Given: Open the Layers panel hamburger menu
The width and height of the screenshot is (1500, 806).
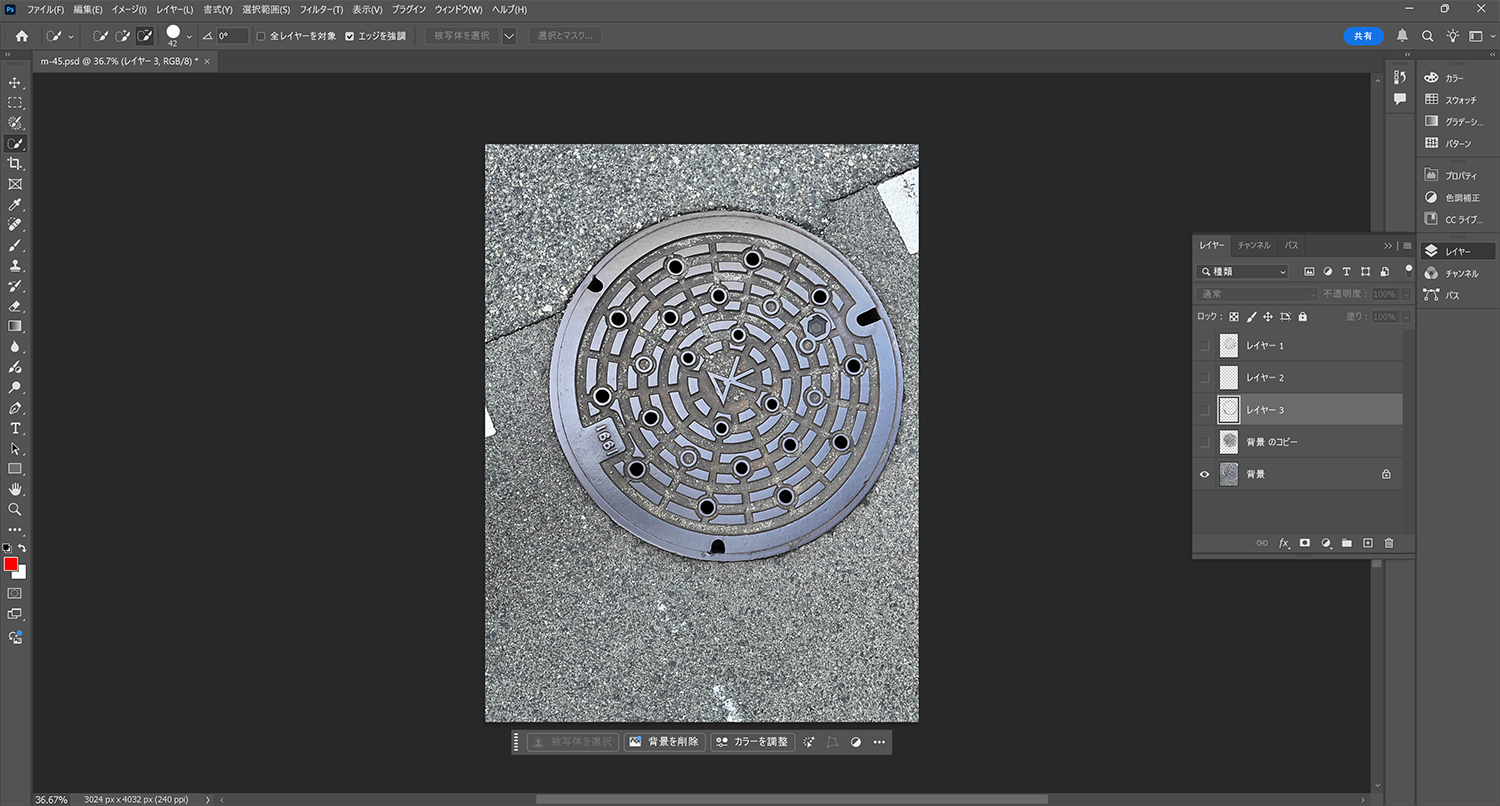Looking at the screenshot, I should [1407, 245].
